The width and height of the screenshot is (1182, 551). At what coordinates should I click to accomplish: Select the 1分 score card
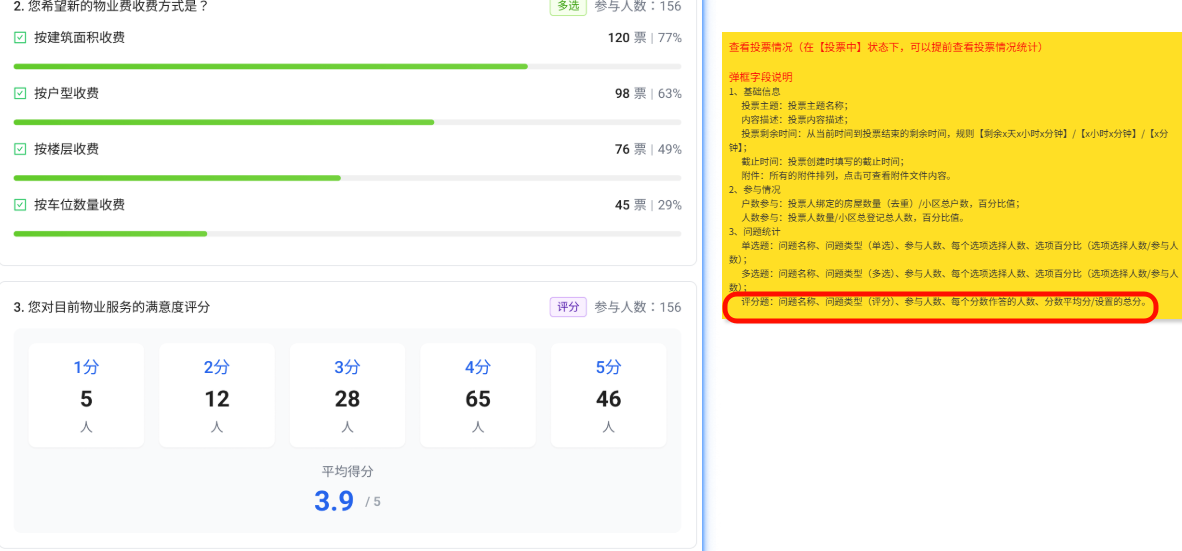[86, 395]
